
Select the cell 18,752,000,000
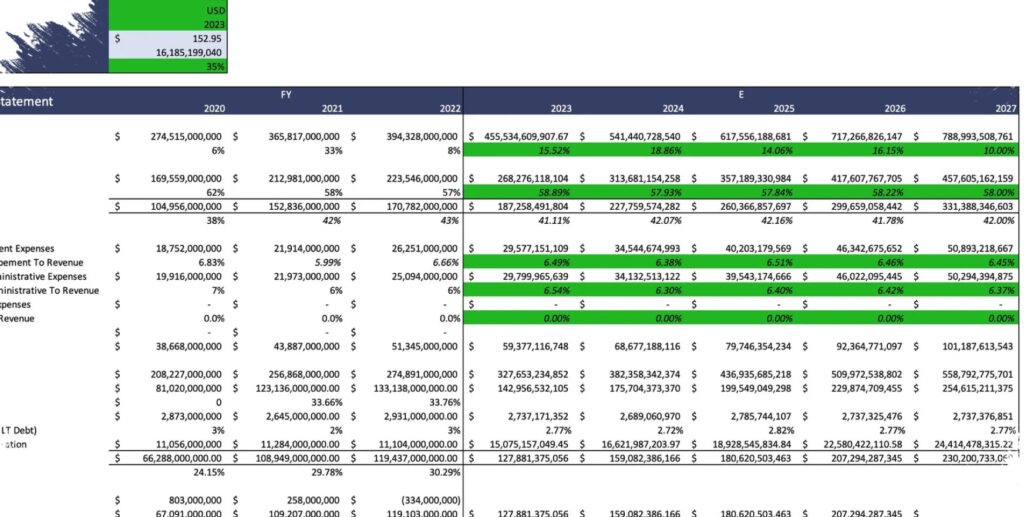[189, 249]
